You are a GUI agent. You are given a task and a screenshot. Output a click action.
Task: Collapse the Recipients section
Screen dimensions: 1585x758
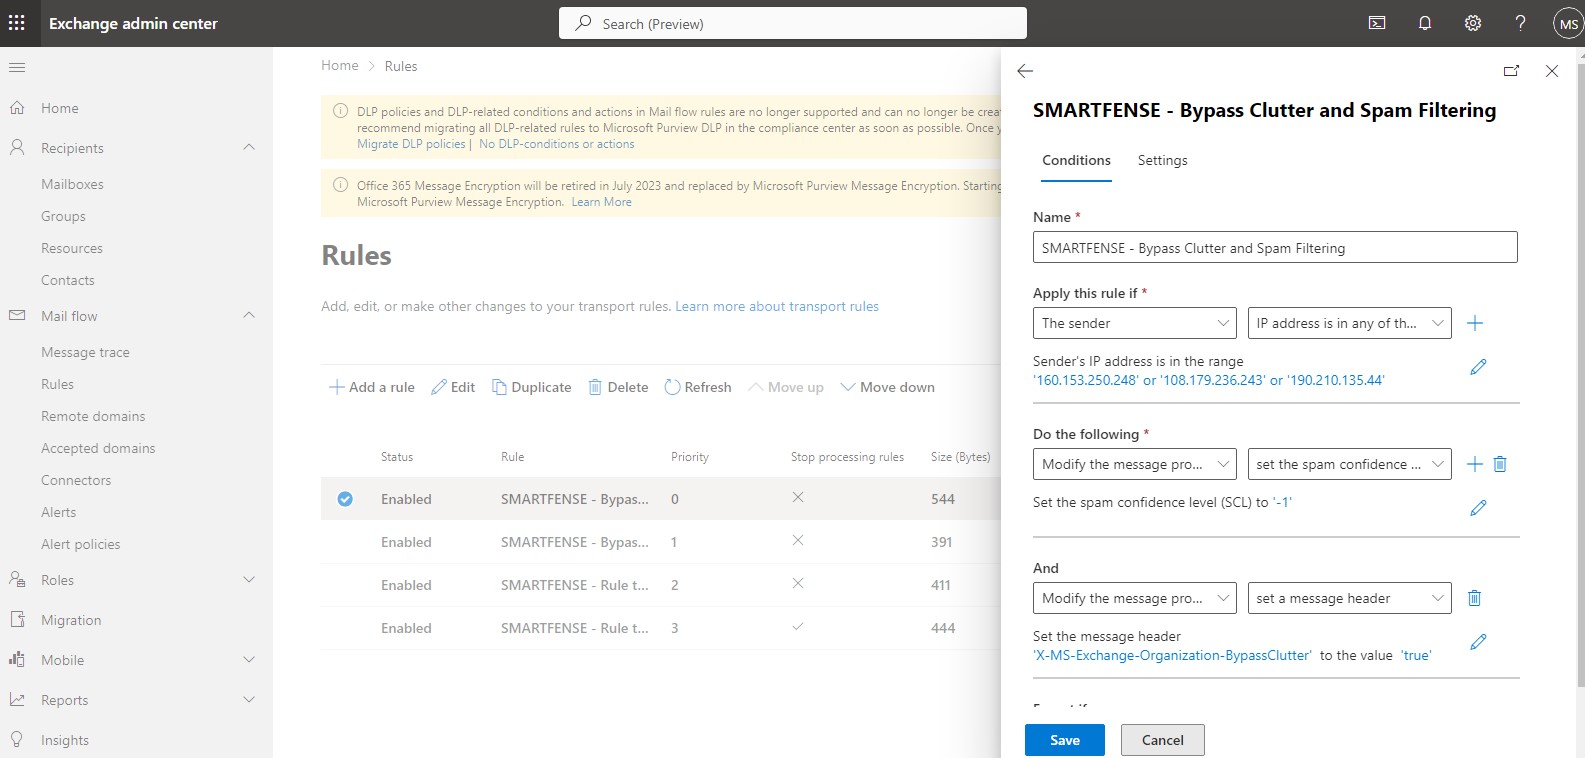pyautogui.click(x=249, y=148)
